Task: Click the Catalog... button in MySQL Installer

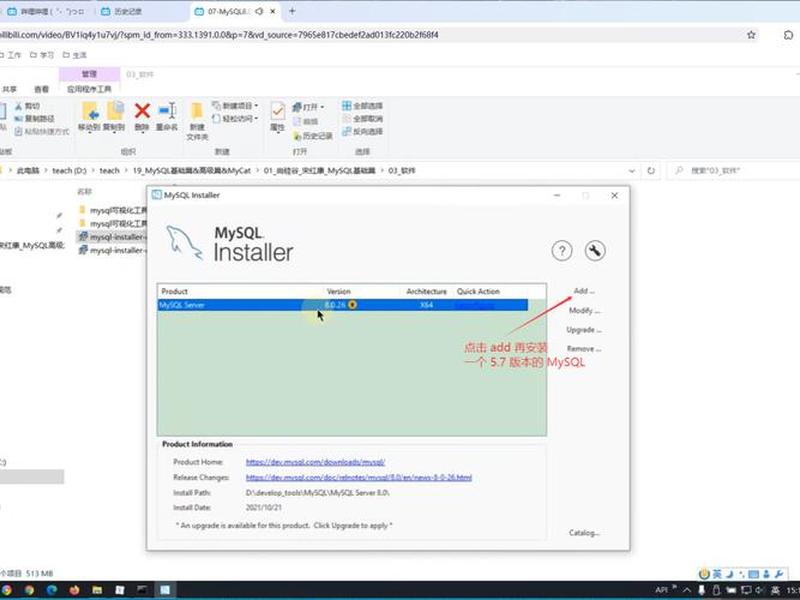Action: click(x=584, y=533)
